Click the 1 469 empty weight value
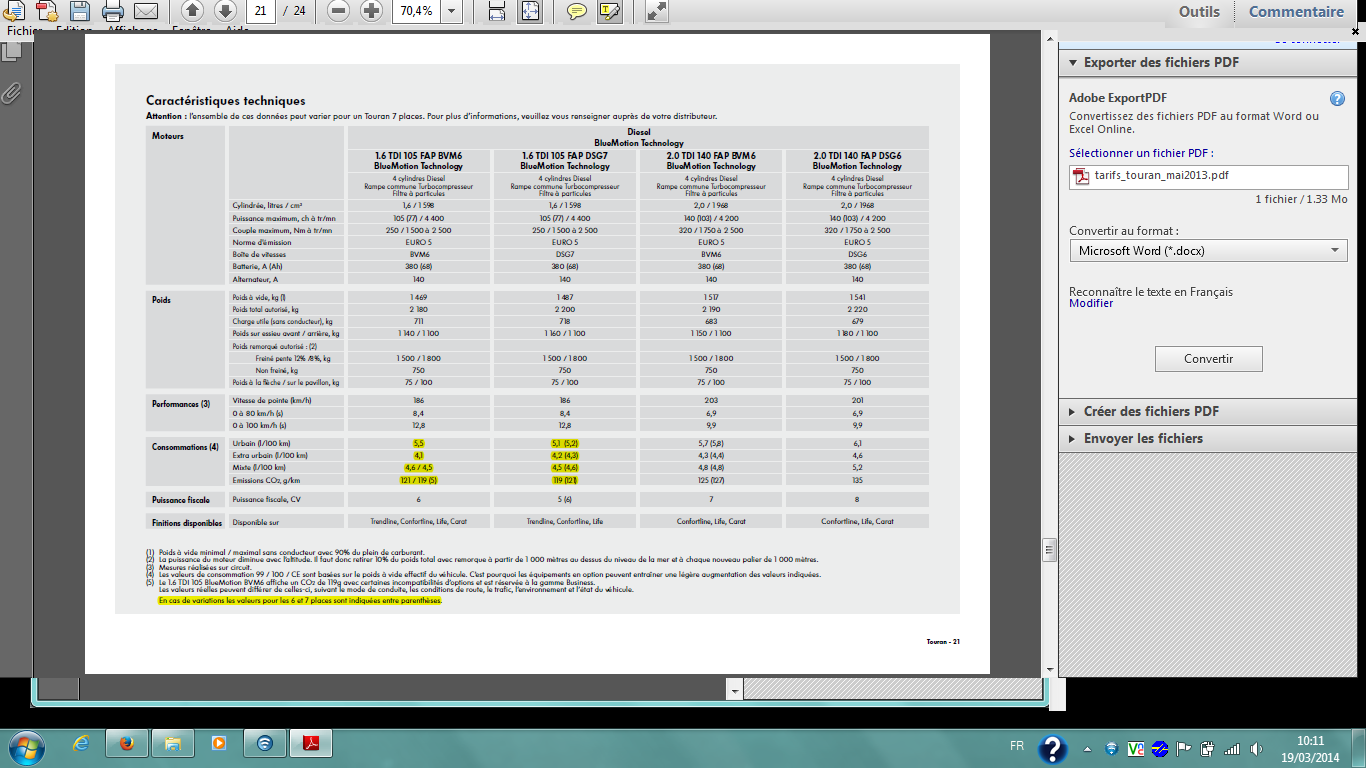Image resolution: width=1366 pixels, height=768 pixels. (x=418, y=297)
